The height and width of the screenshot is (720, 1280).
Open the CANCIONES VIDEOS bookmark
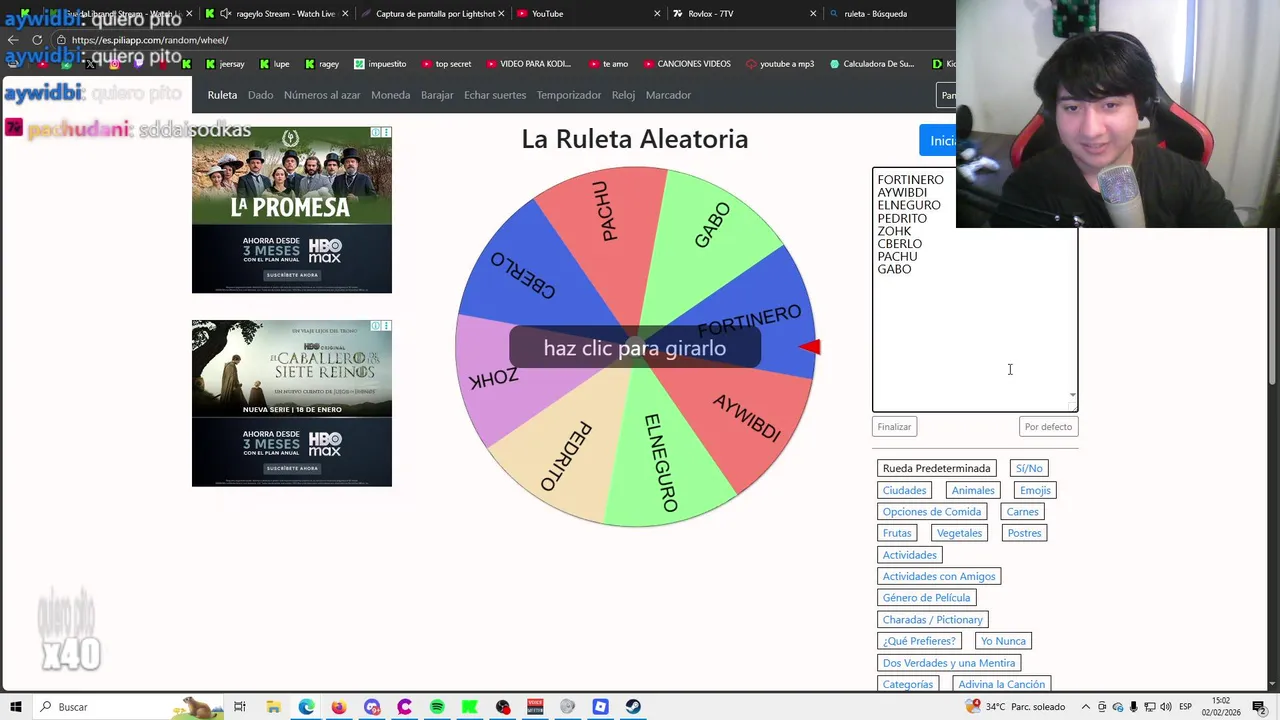(x=686, y=64)
